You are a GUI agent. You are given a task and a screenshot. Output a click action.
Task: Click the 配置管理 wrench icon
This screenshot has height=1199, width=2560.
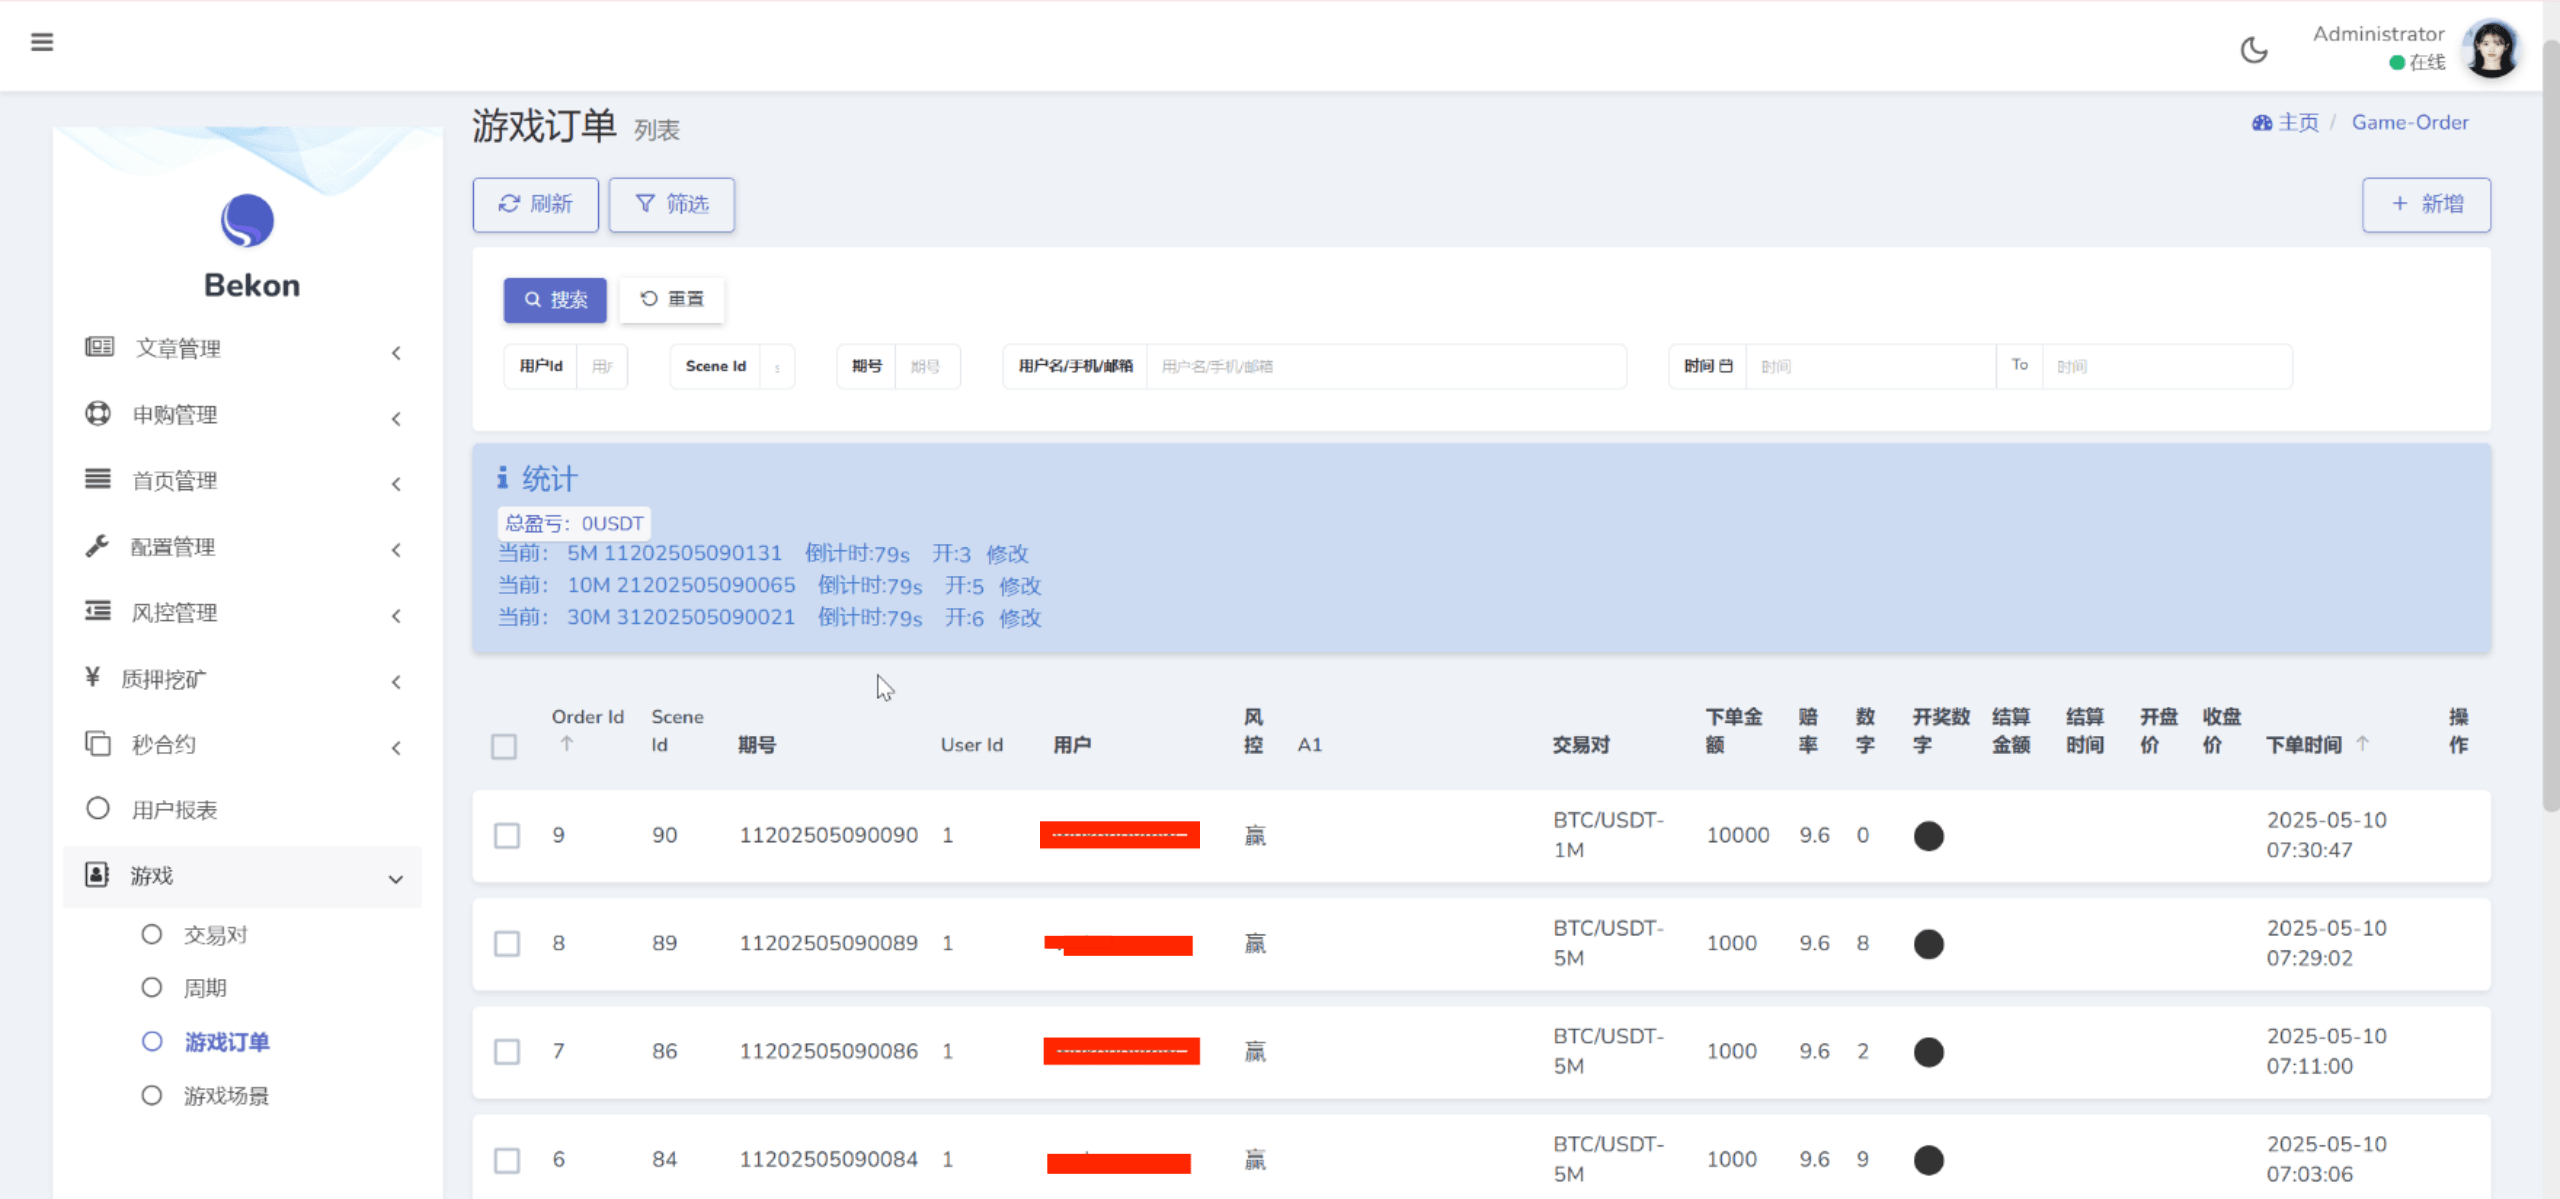97,546
